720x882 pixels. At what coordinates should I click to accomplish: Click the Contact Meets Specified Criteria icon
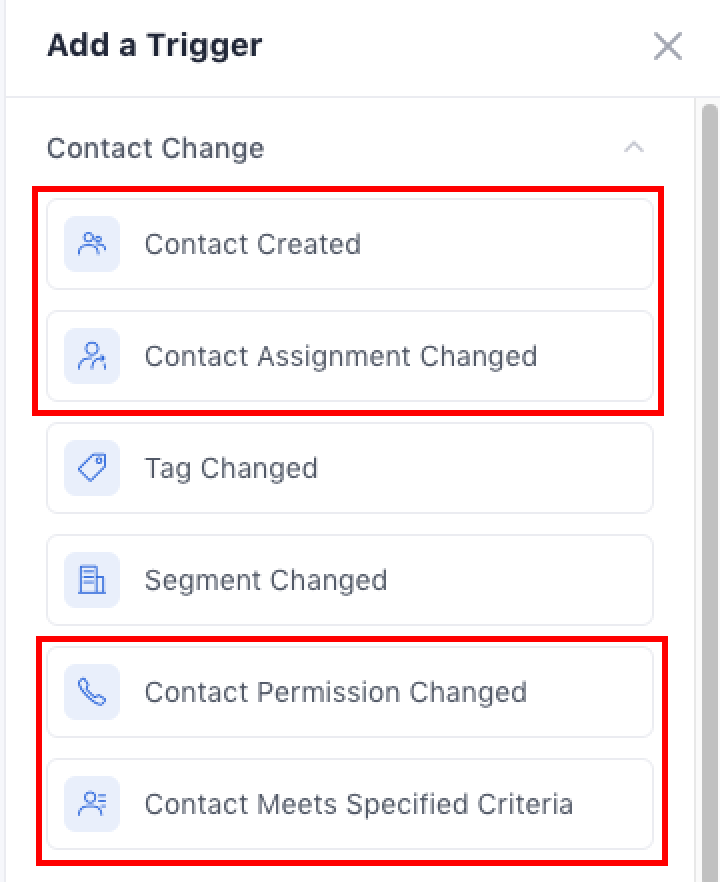(x=92, y=804)
